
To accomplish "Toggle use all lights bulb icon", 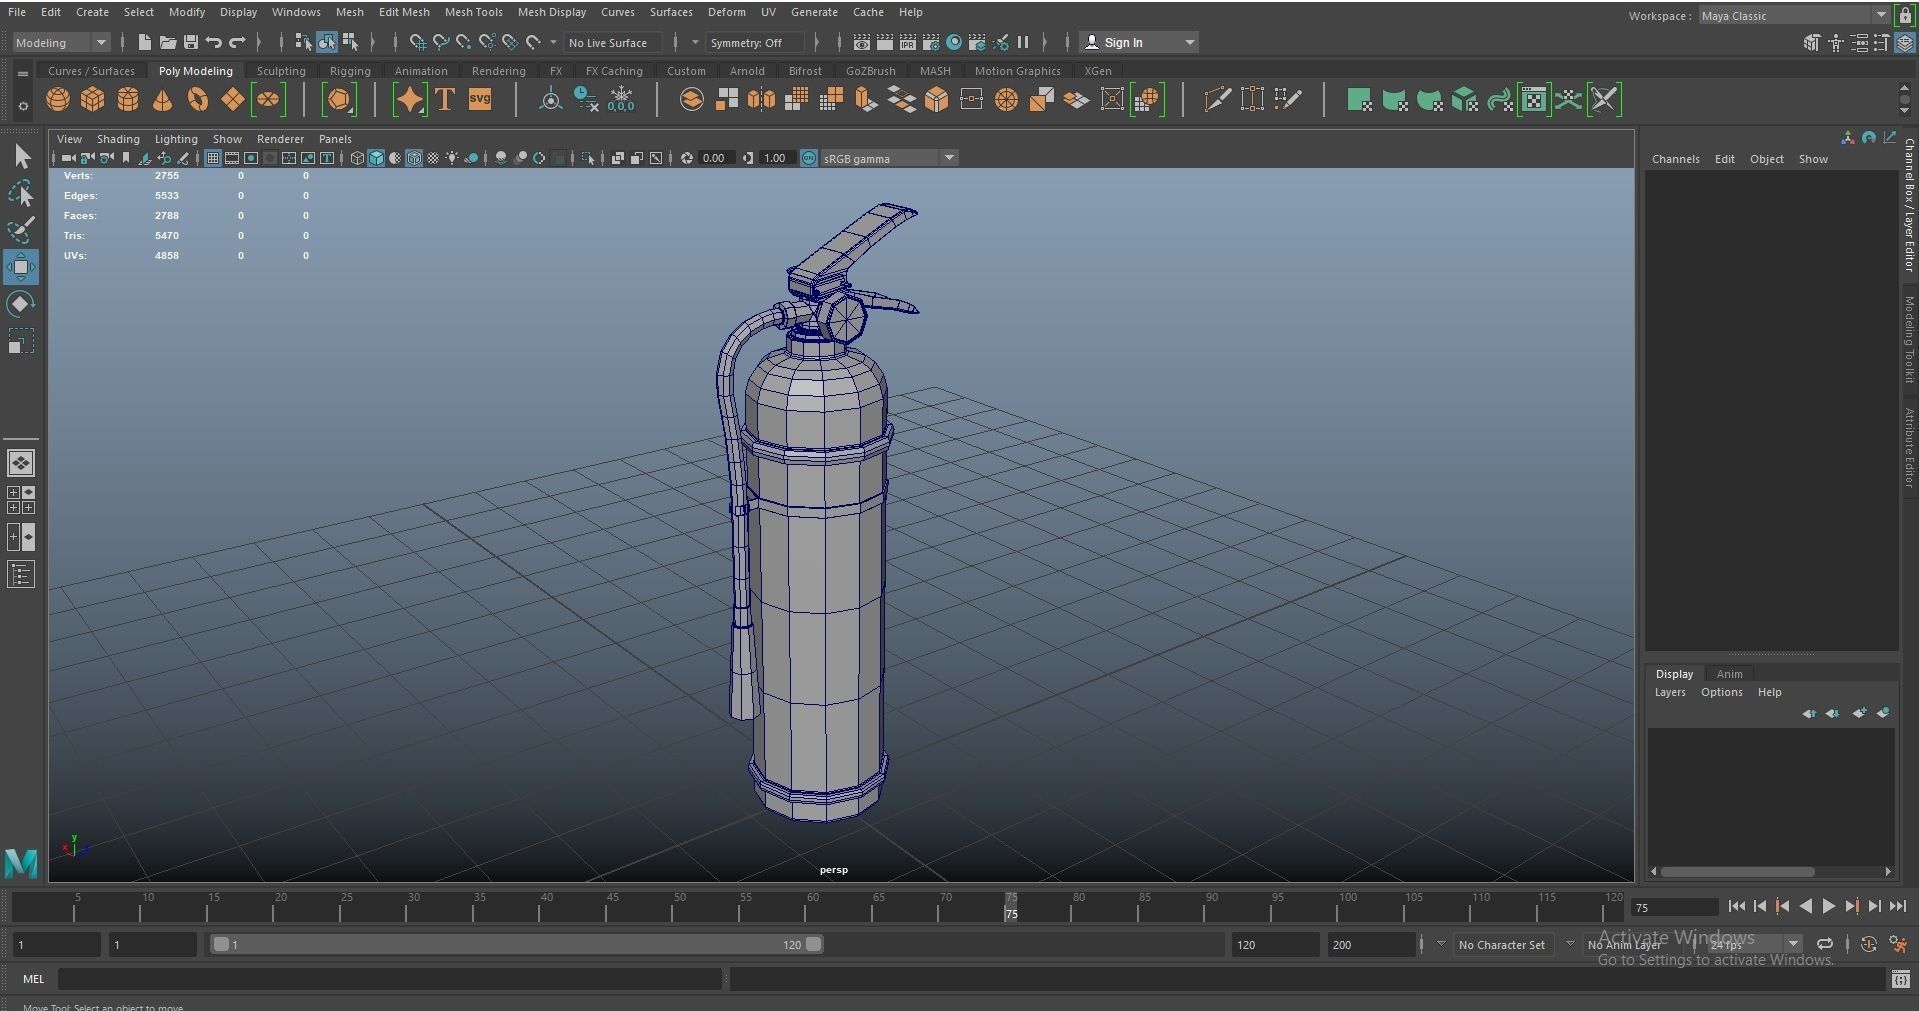I will tap(452, 158).
